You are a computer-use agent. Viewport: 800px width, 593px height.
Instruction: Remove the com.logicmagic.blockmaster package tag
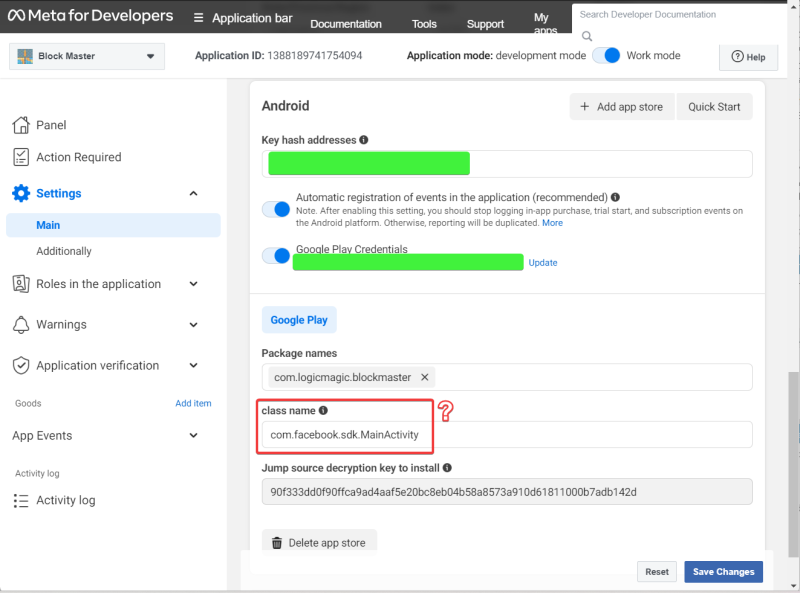(x=424, y=377)
